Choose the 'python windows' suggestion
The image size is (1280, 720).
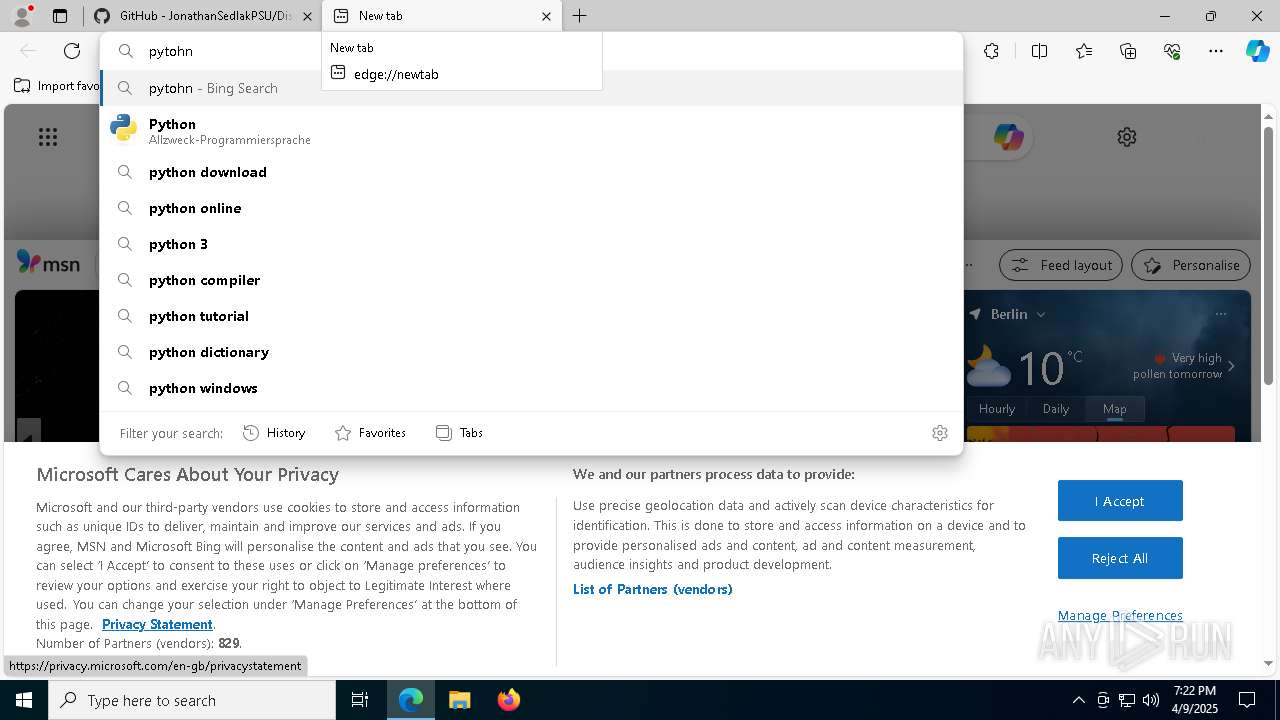click(531, 388)
